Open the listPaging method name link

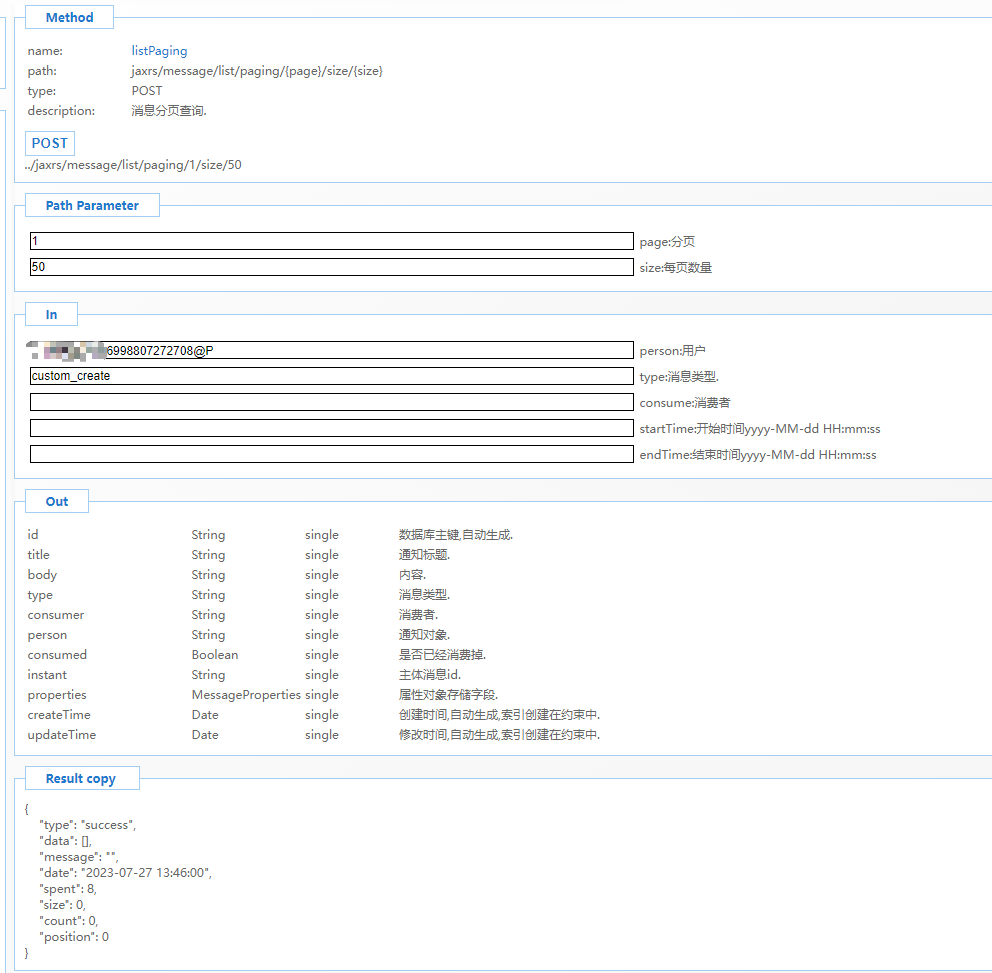[x=159, y=51]
